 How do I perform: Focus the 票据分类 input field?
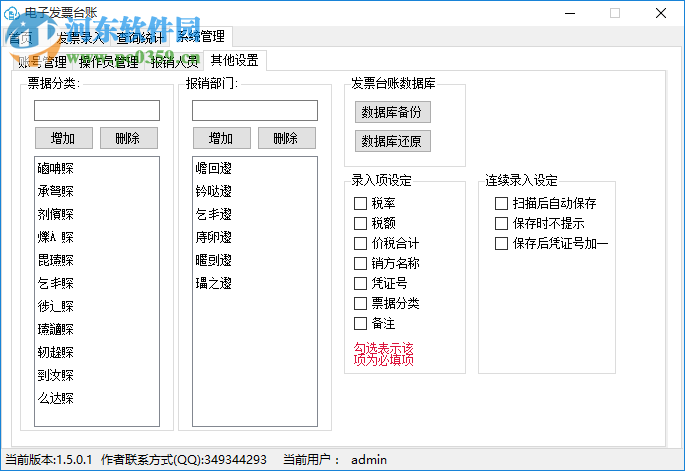coord(97,111)
